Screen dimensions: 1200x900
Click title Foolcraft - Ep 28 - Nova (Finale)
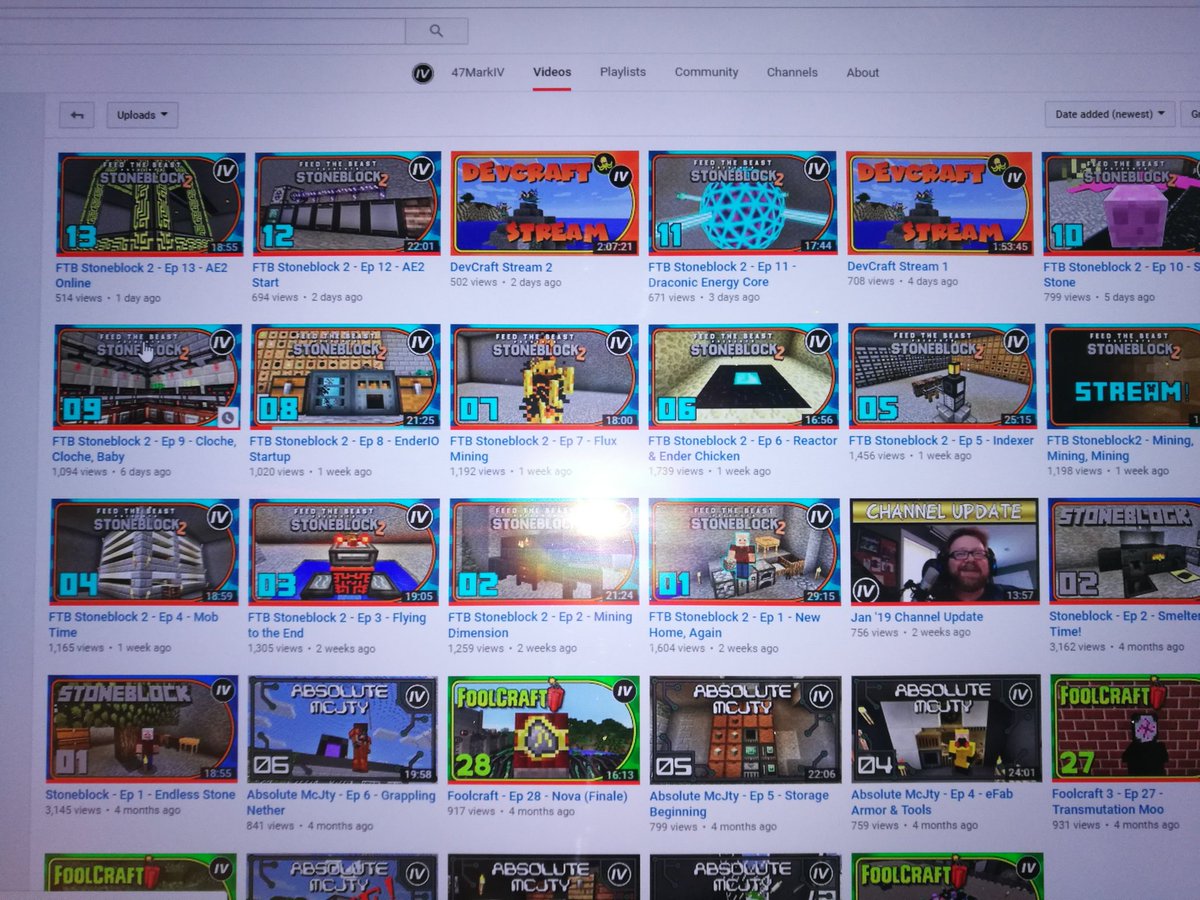[x=538, y=797]
